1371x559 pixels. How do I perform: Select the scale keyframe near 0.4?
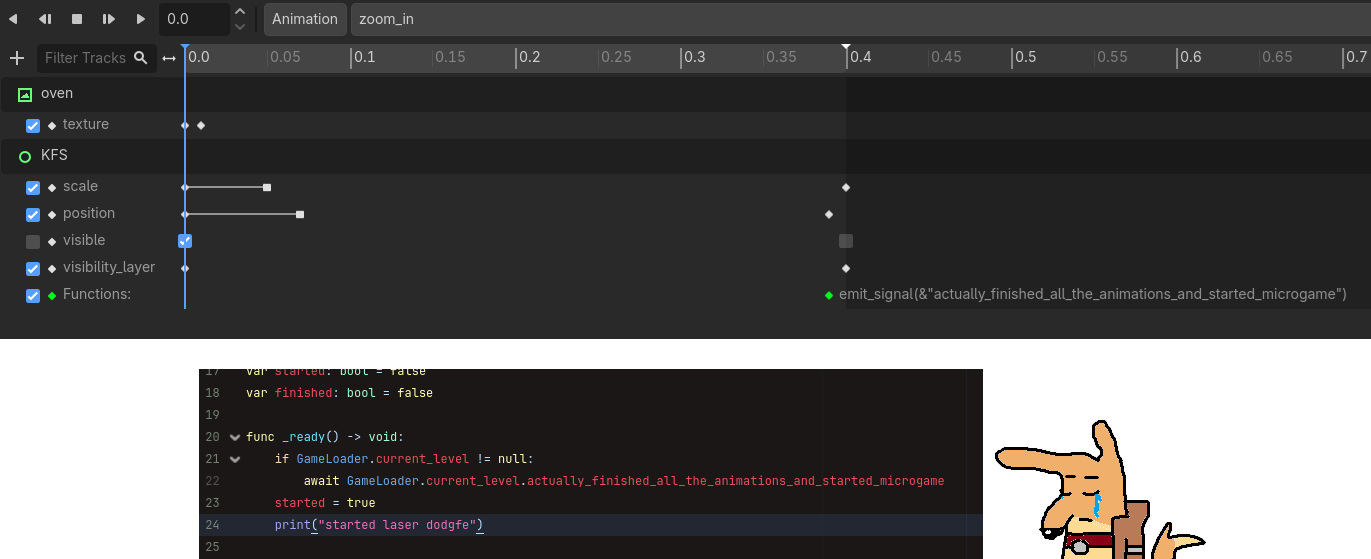point(846,187)
